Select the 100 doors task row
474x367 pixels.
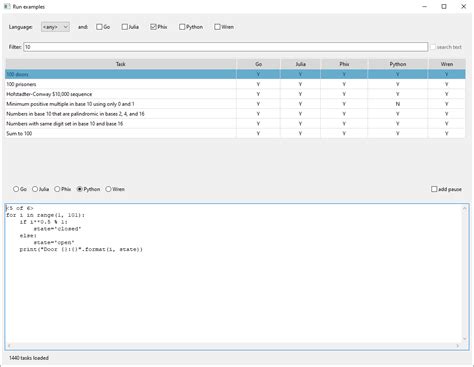235,74
